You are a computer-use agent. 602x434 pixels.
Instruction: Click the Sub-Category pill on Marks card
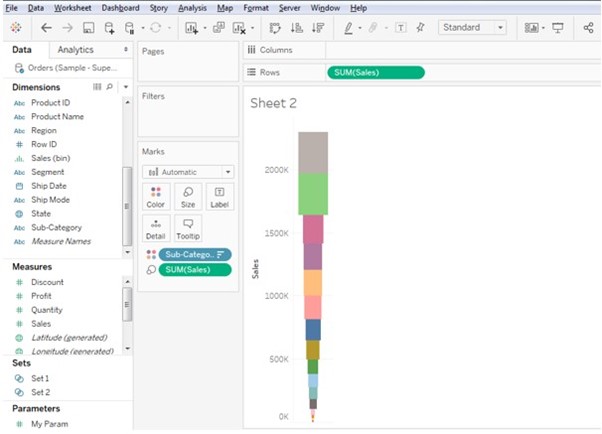click(195, 255)
